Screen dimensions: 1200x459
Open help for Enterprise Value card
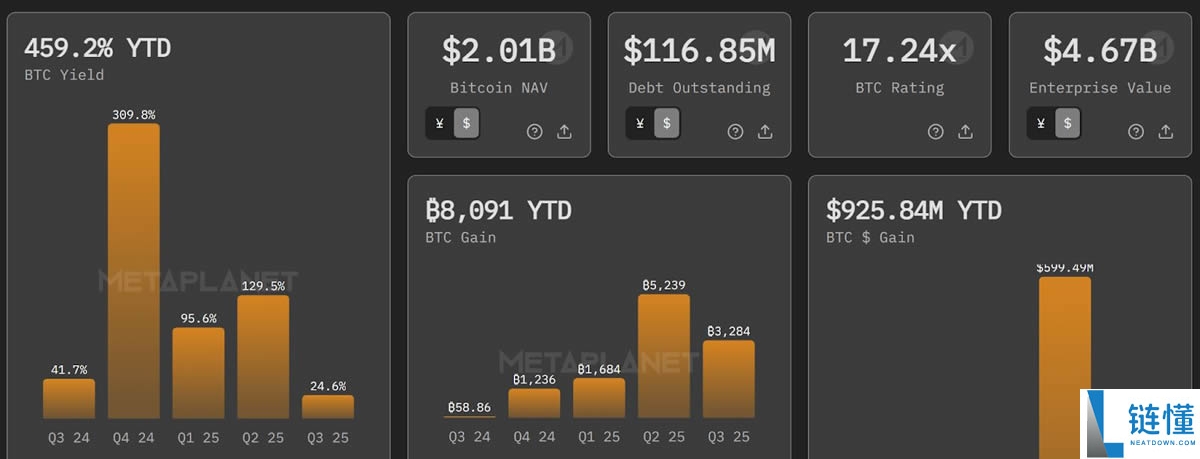pyautogui.click(x=1136, y=131)
